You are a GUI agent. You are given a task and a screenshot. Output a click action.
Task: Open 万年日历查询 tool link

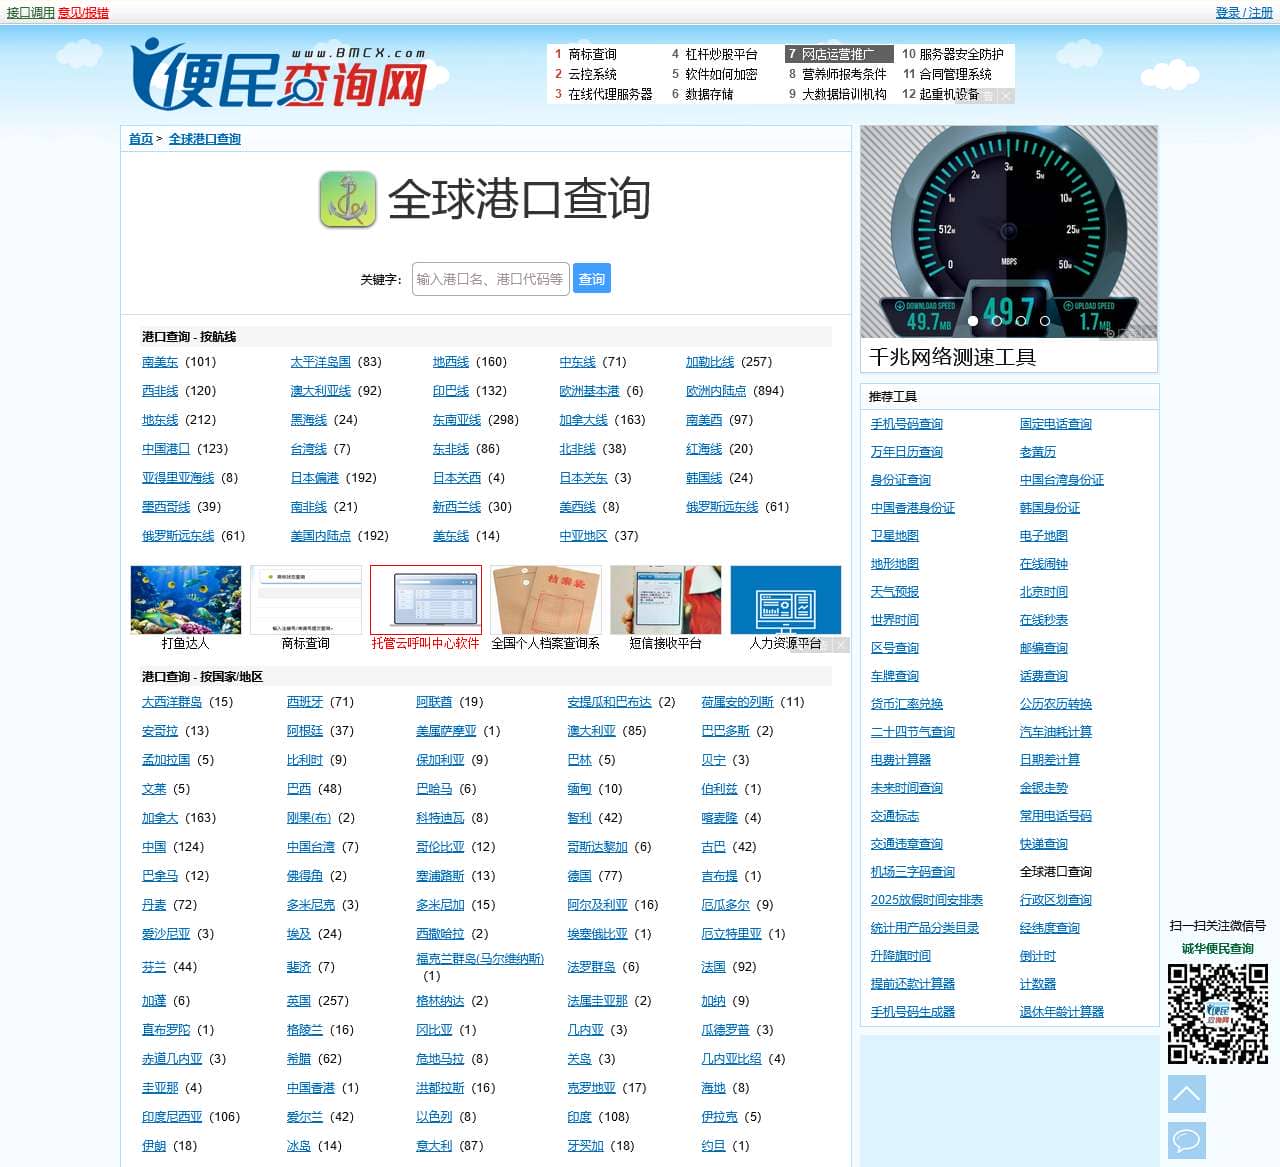click(x=907, y=452)
